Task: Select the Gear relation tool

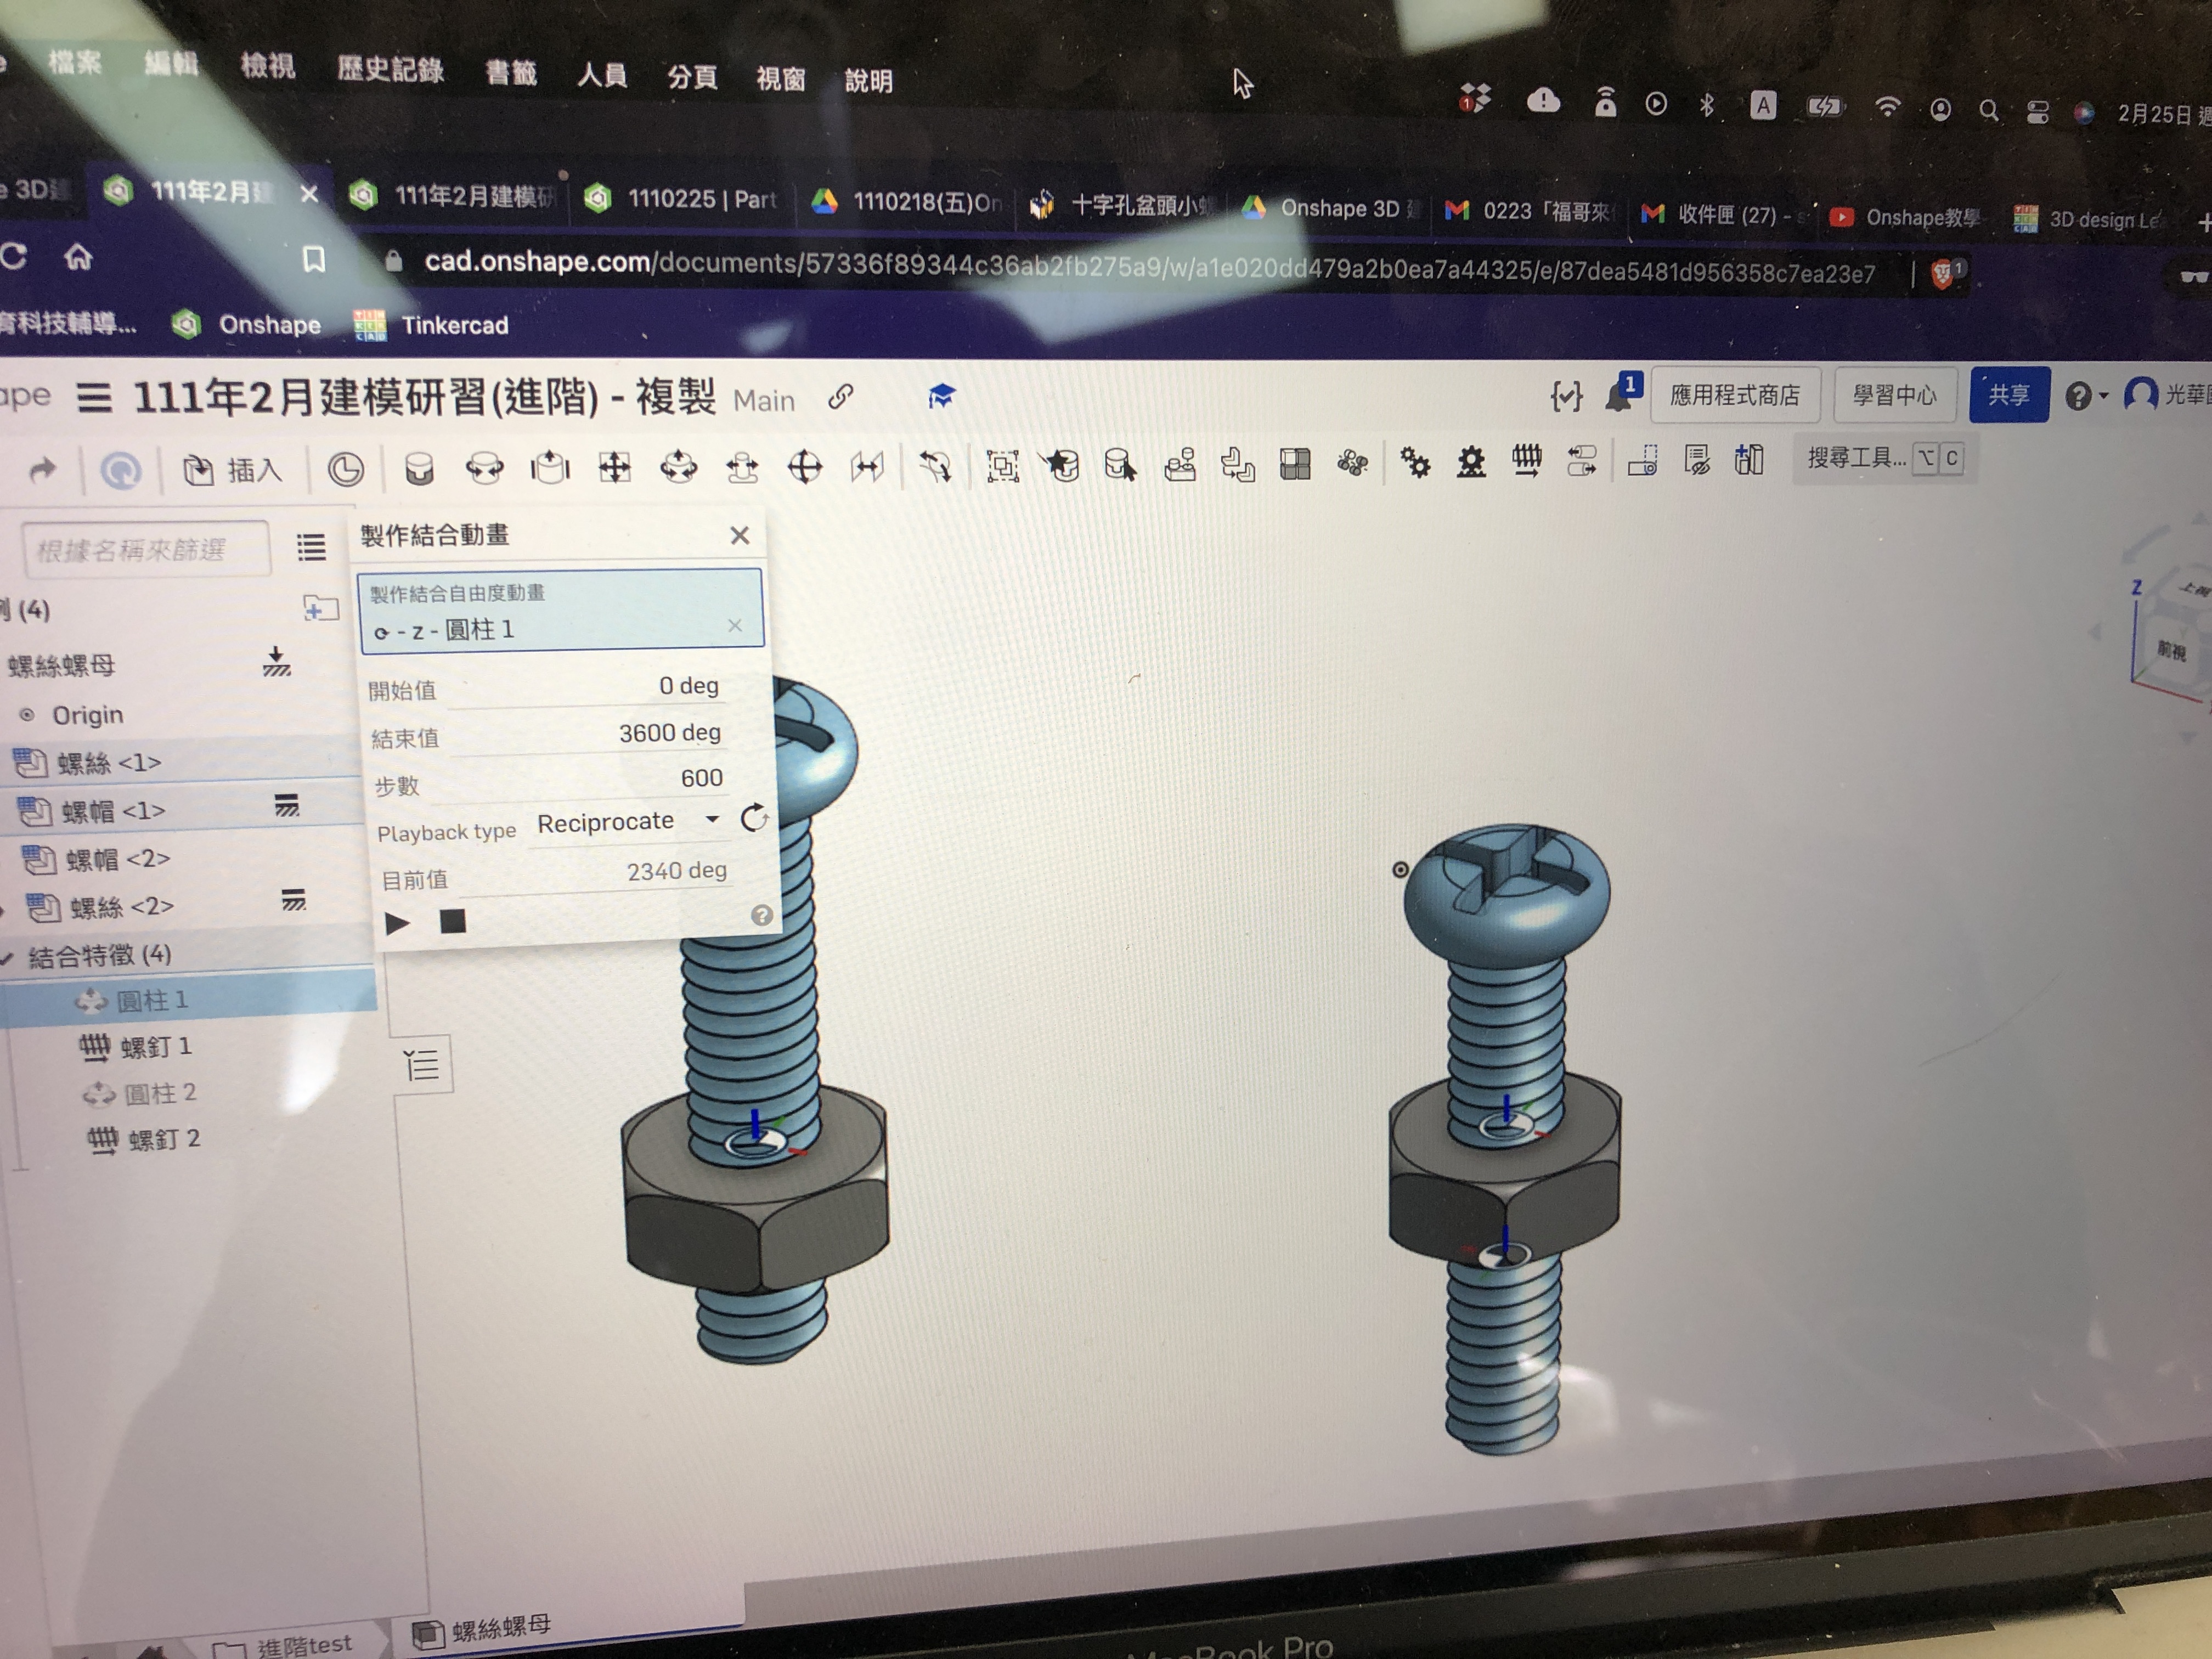Action: coord(1415,462)
